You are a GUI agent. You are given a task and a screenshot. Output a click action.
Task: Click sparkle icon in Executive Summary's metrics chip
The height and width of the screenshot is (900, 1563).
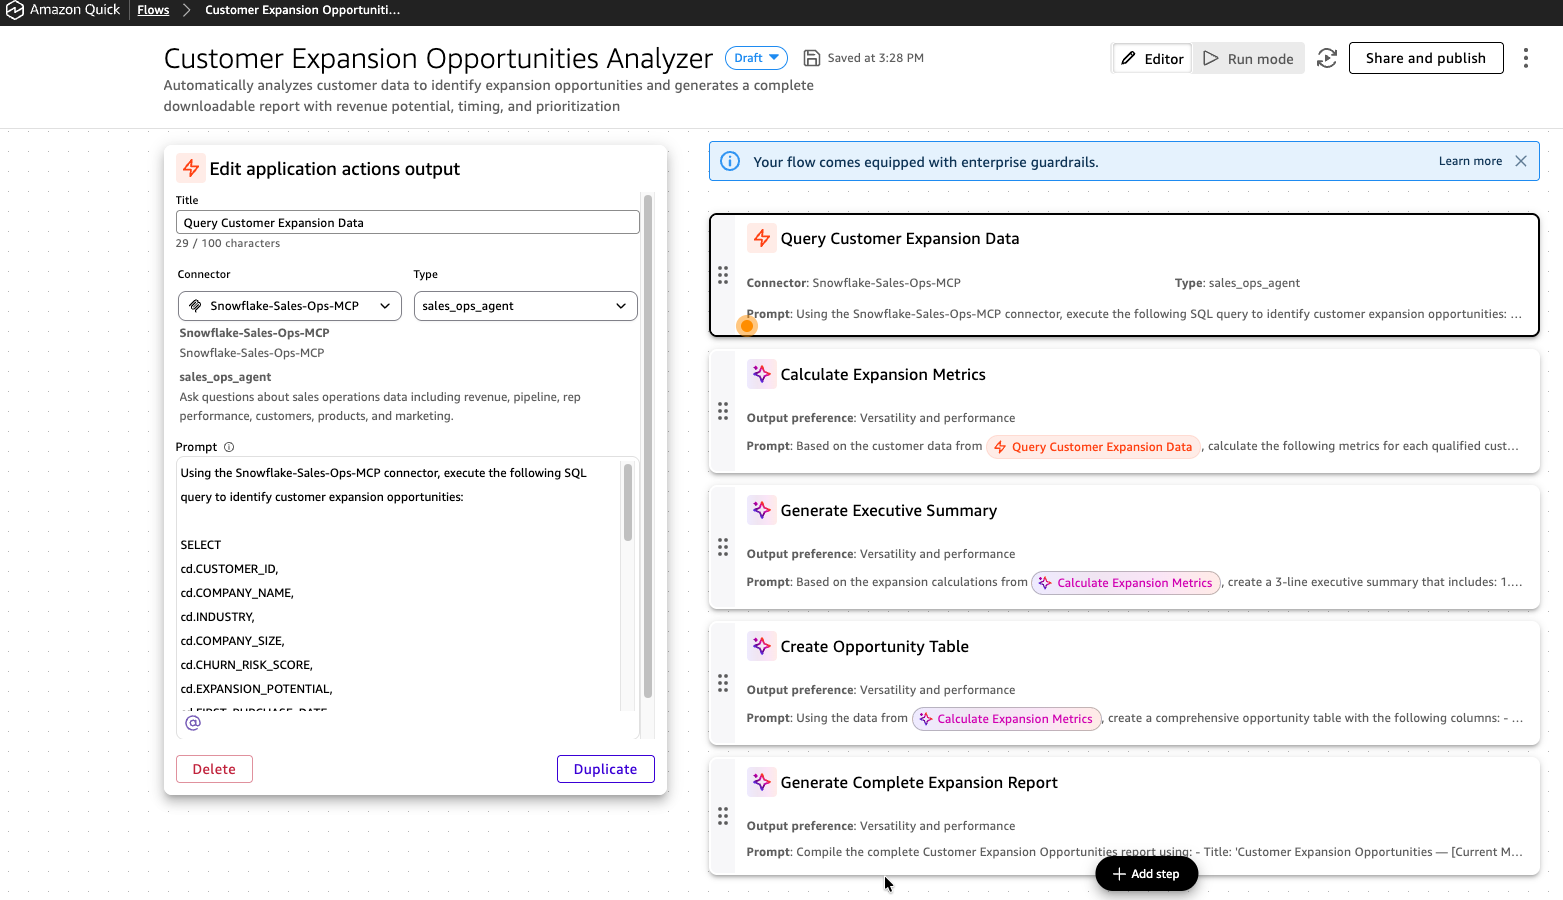pos(1045,583)
